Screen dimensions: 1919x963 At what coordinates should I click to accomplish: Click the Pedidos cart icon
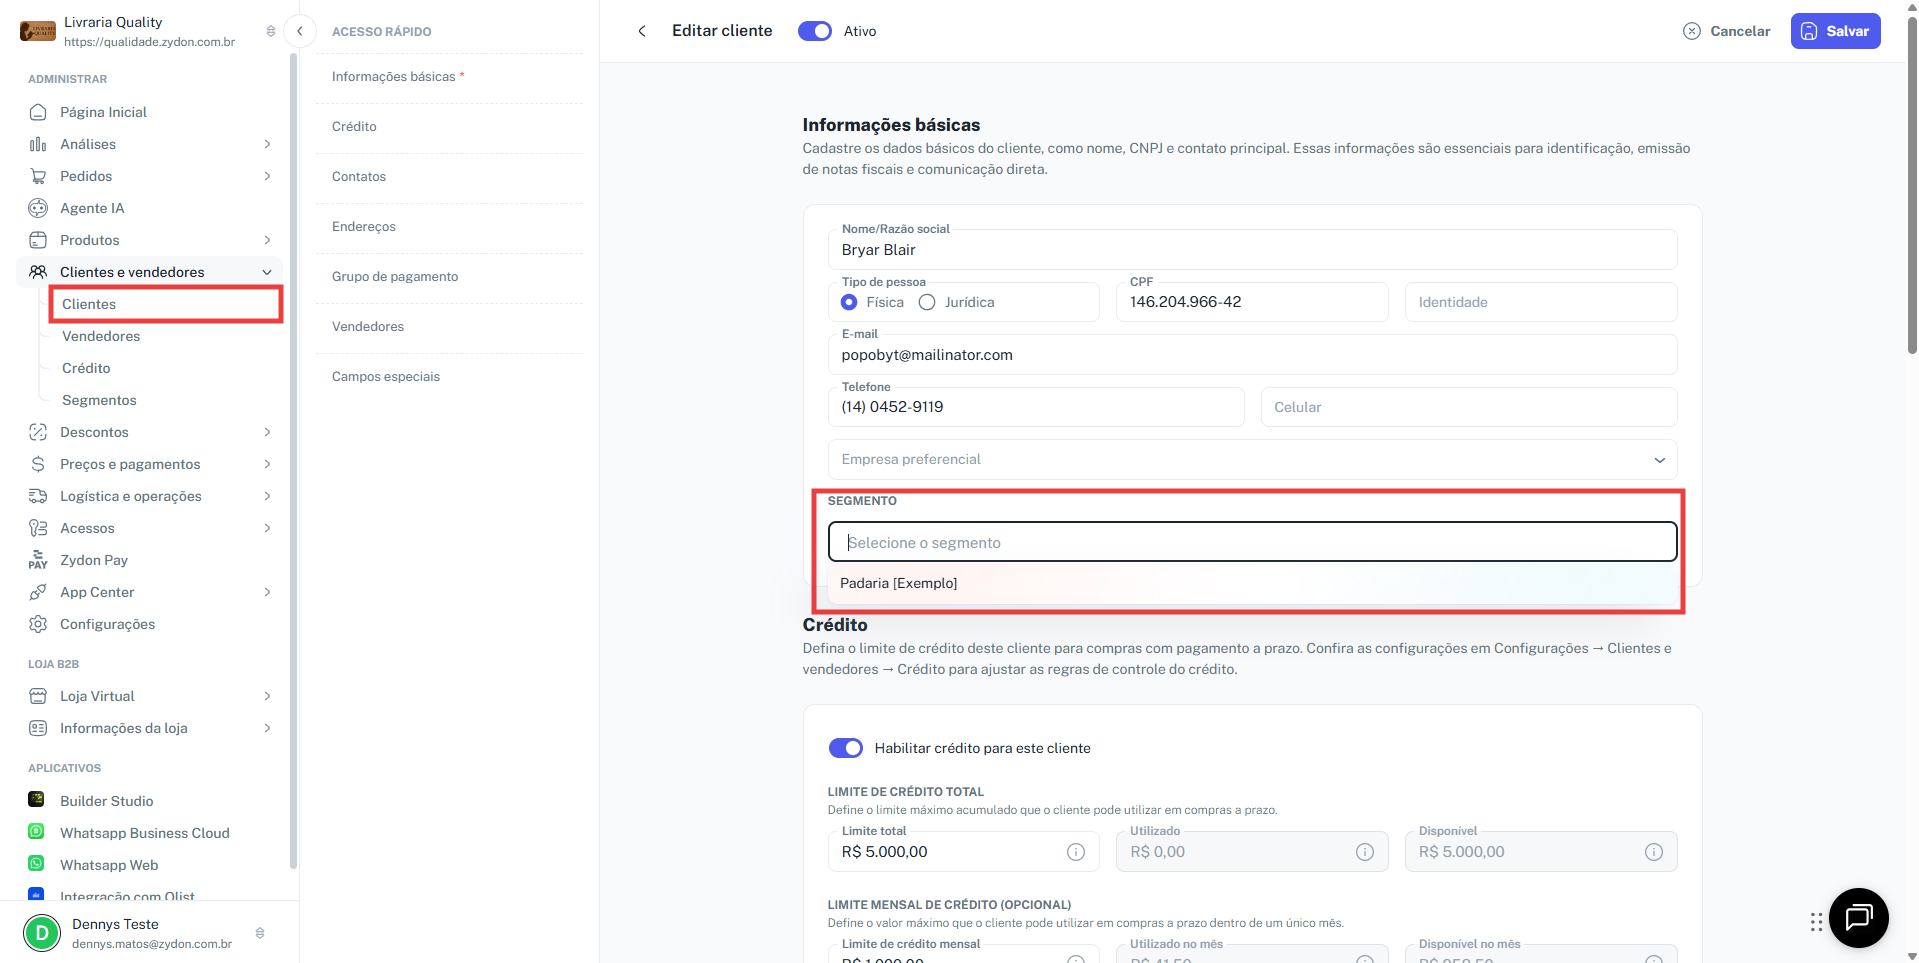[38, 176]
